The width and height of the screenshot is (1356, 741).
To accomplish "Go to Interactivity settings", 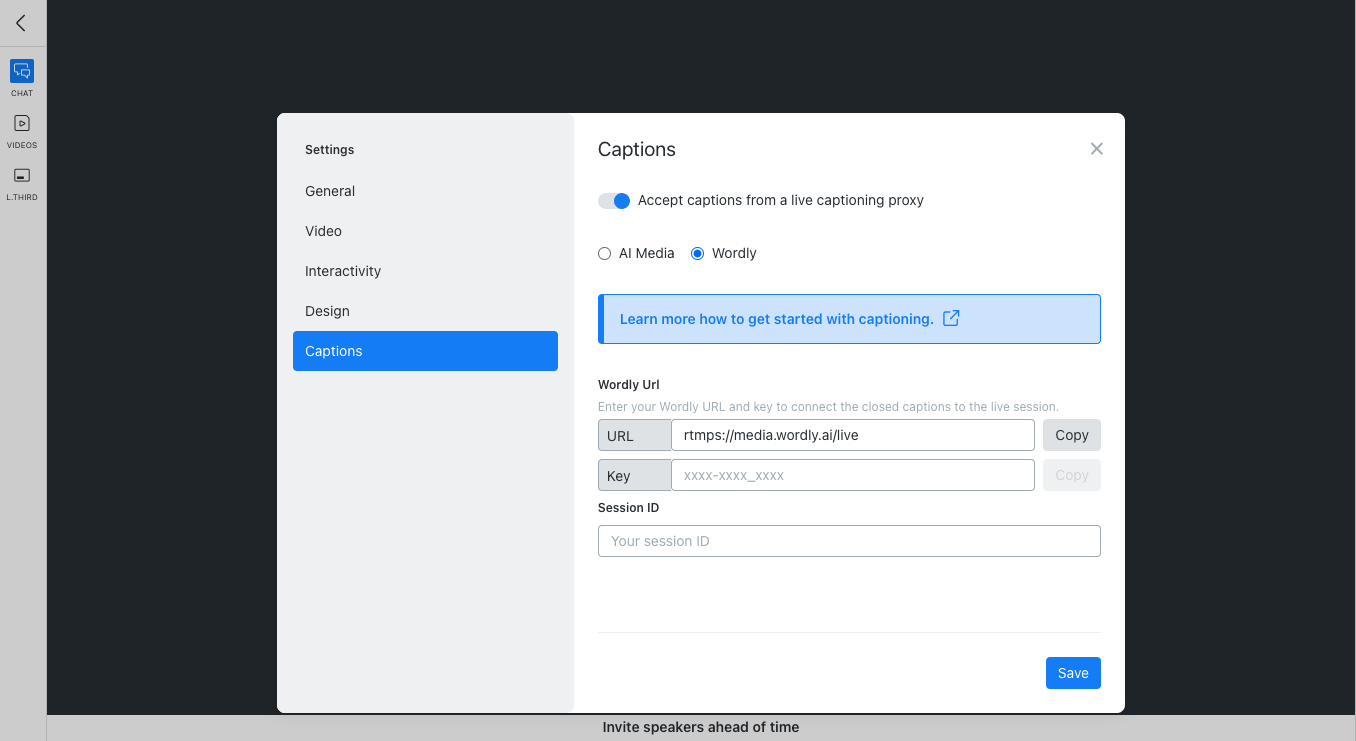I will pos(343,271).
